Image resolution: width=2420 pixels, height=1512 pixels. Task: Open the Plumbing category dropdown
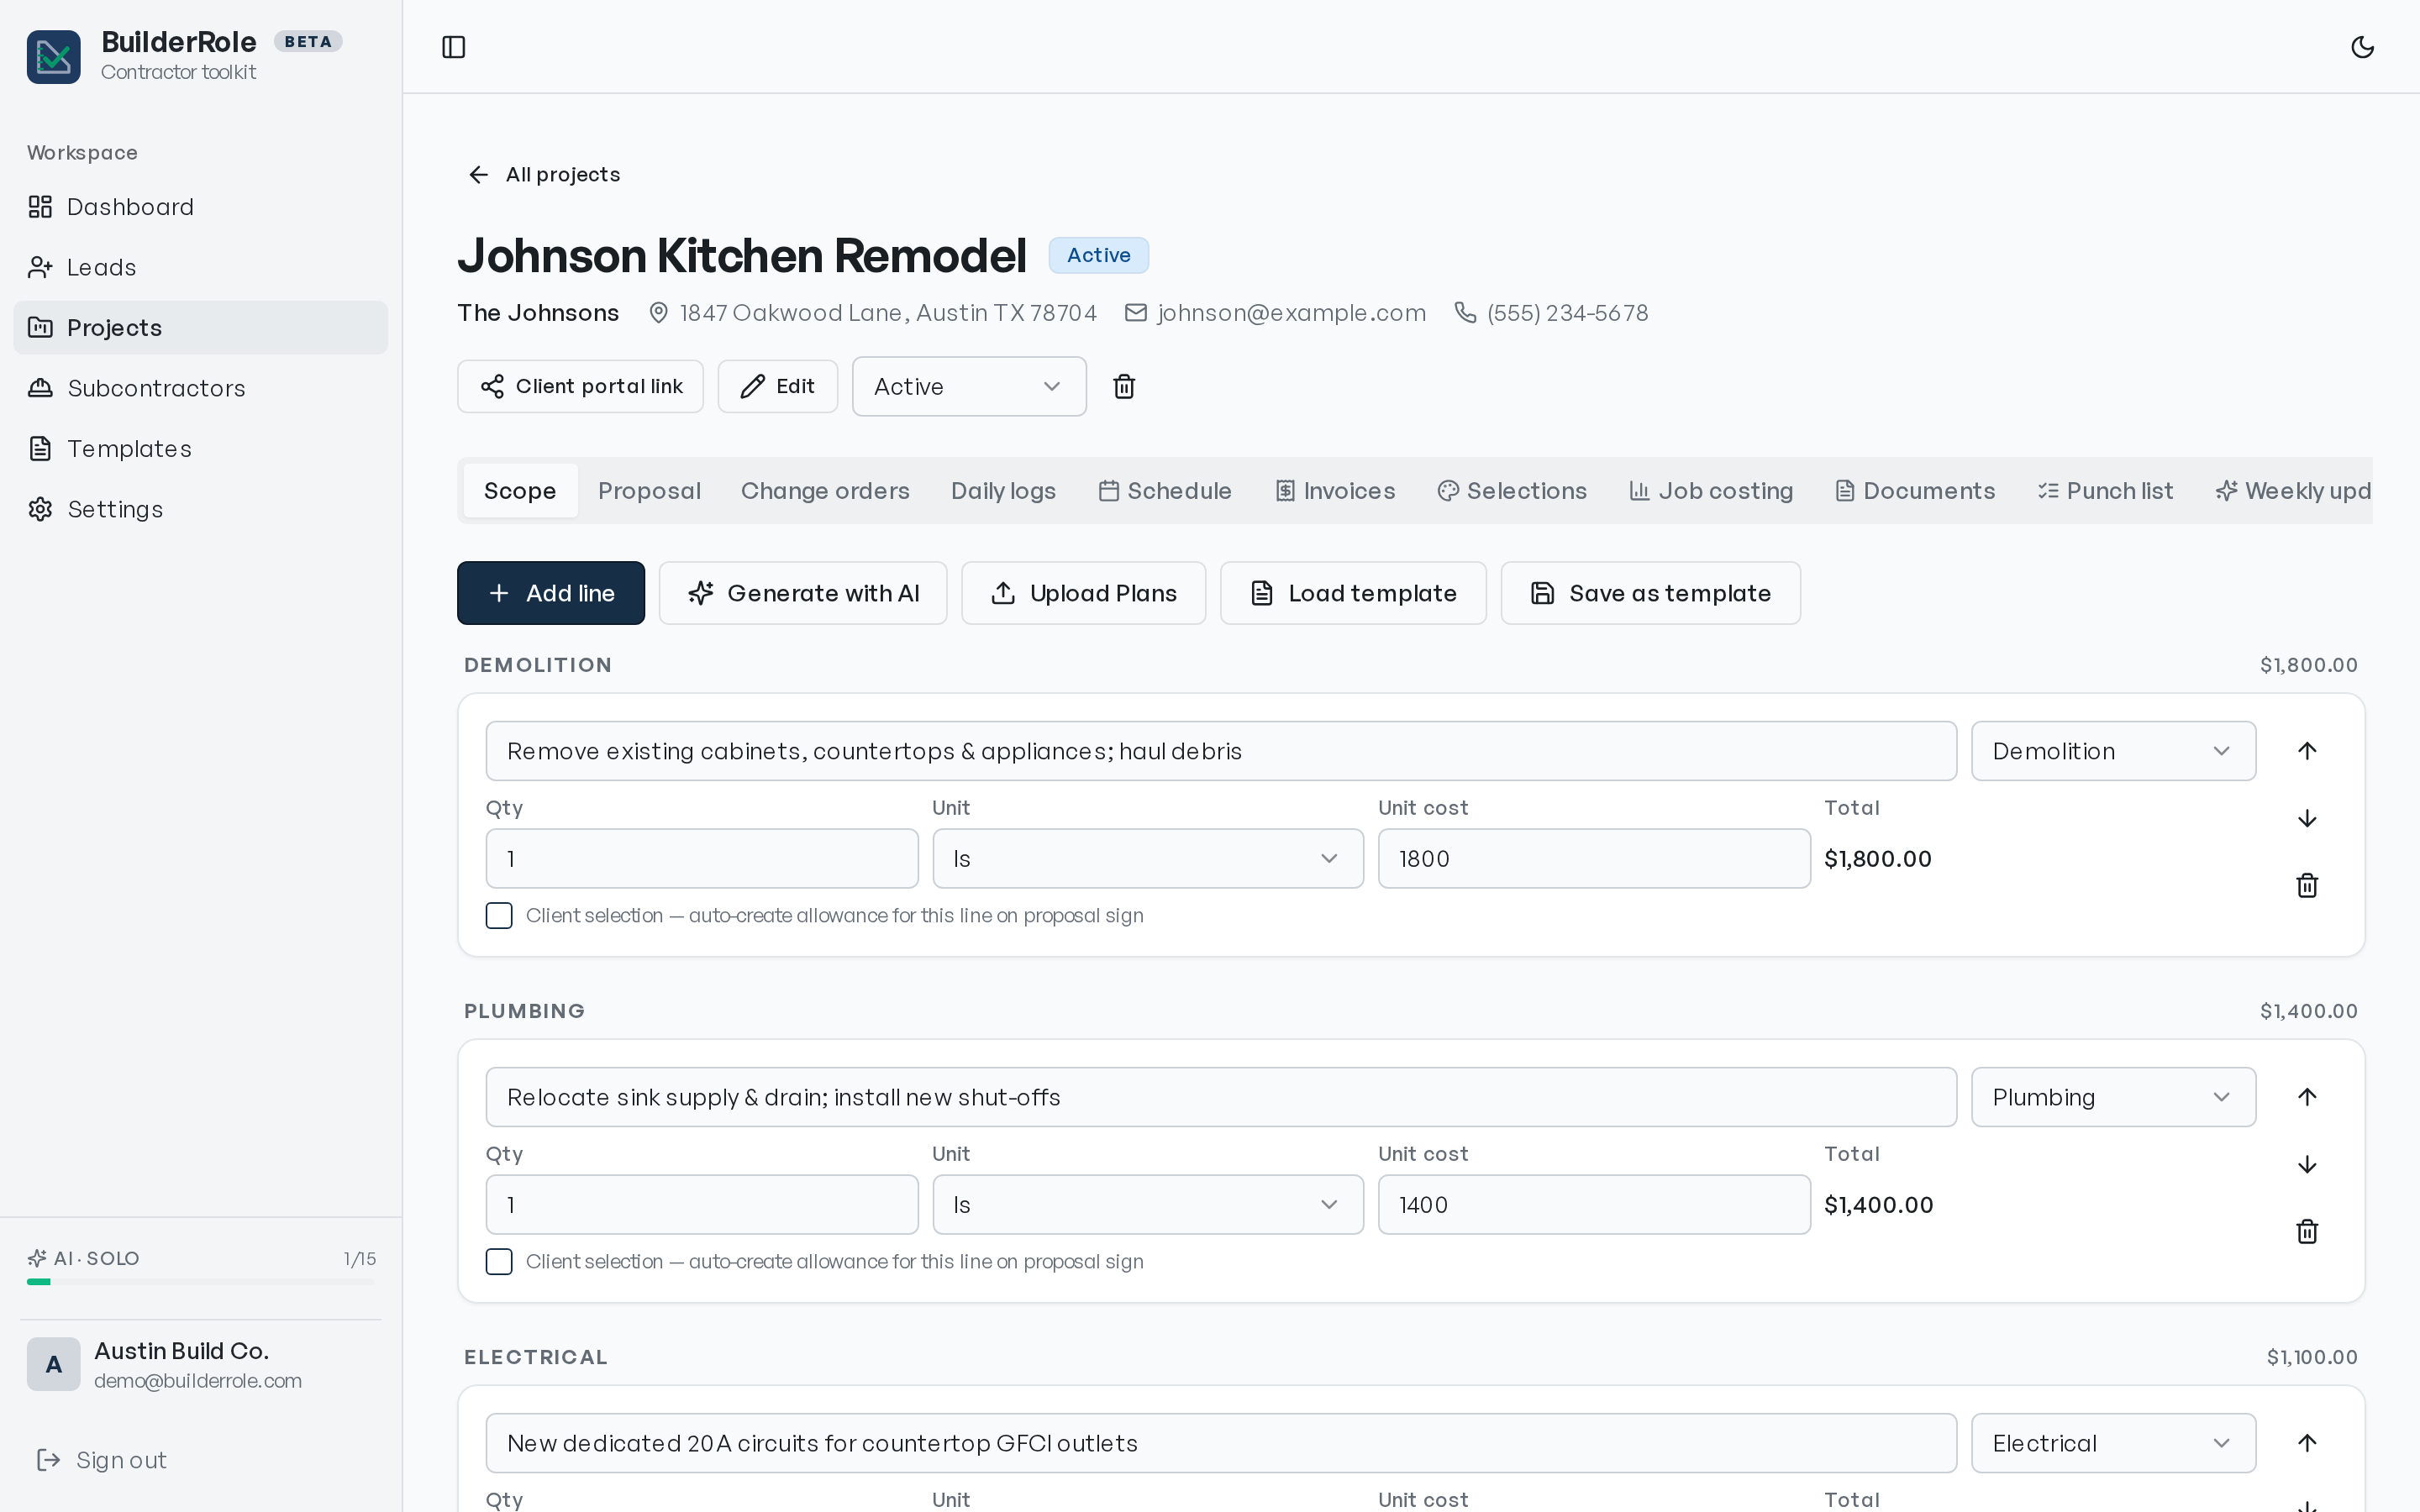[x=2113, y=1097]
